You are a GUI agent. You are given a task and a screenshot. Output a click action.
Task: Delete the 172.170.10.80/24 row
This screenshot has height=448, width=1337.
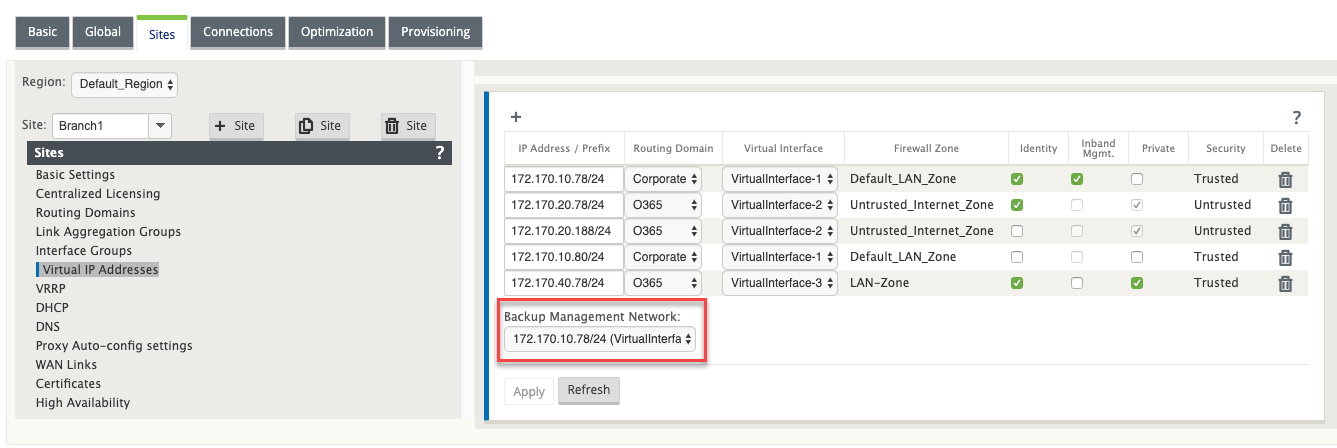pos(1286,258)
